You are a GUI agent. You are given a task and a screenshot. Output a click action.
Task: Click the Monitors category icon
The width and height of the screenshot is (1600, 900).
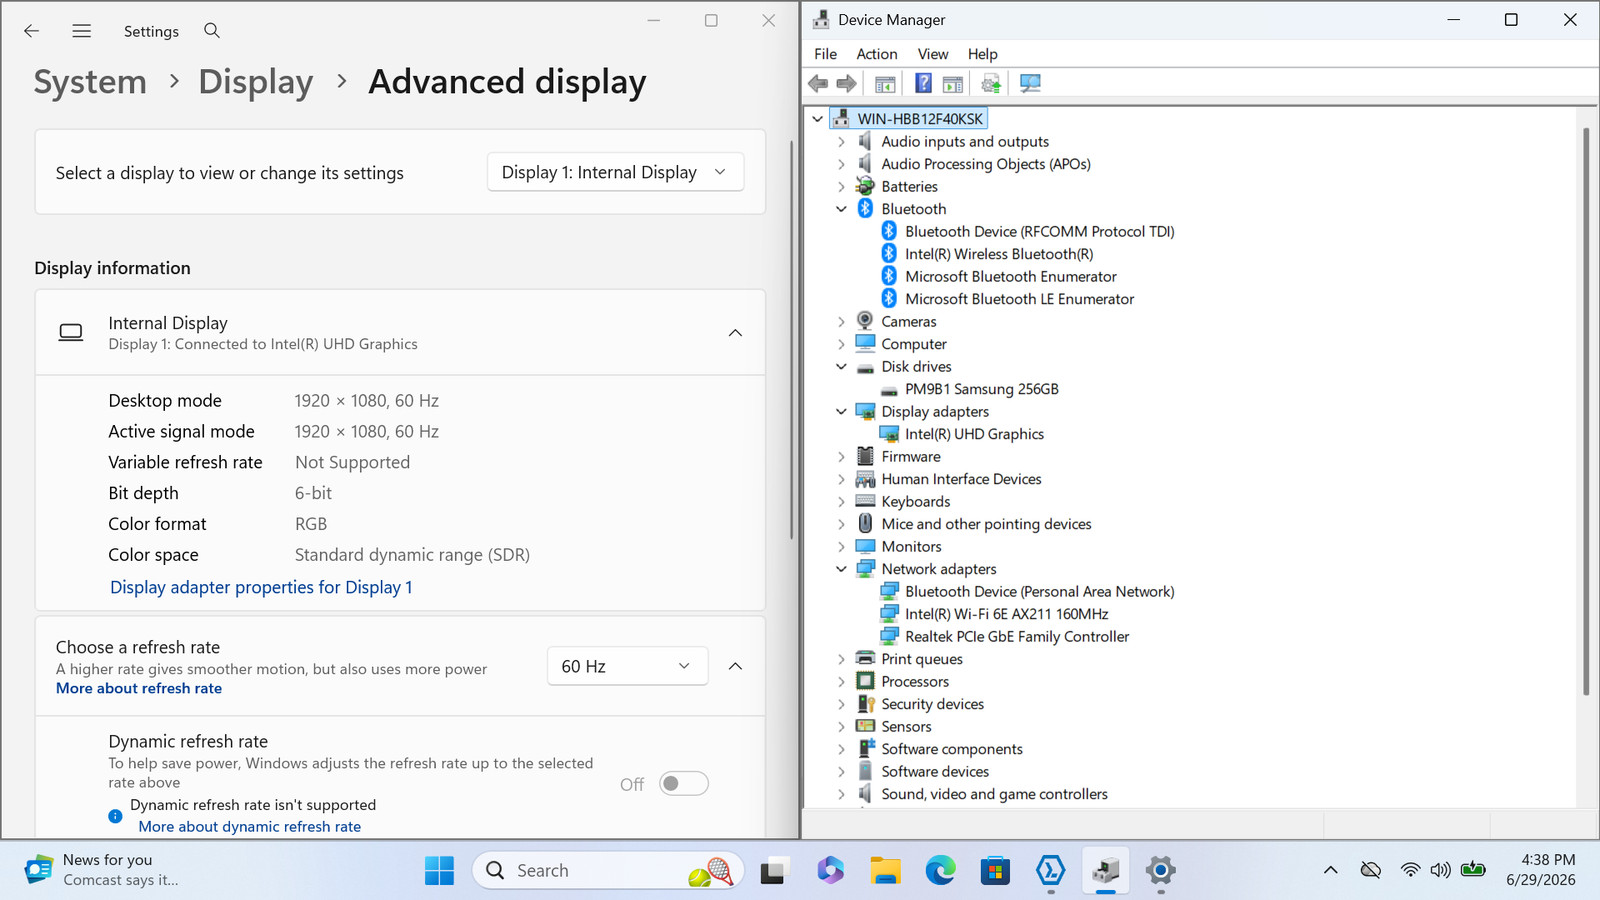[865, 546]
